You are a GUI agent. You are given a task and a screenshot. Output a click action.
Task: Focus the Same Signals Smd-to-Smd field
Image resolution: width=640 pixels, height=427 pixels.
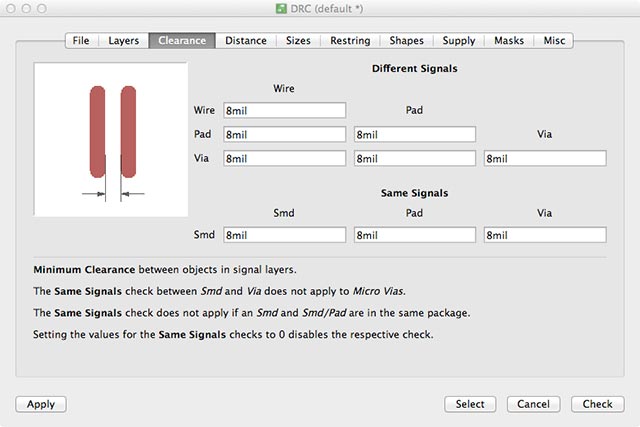(284, 235)
